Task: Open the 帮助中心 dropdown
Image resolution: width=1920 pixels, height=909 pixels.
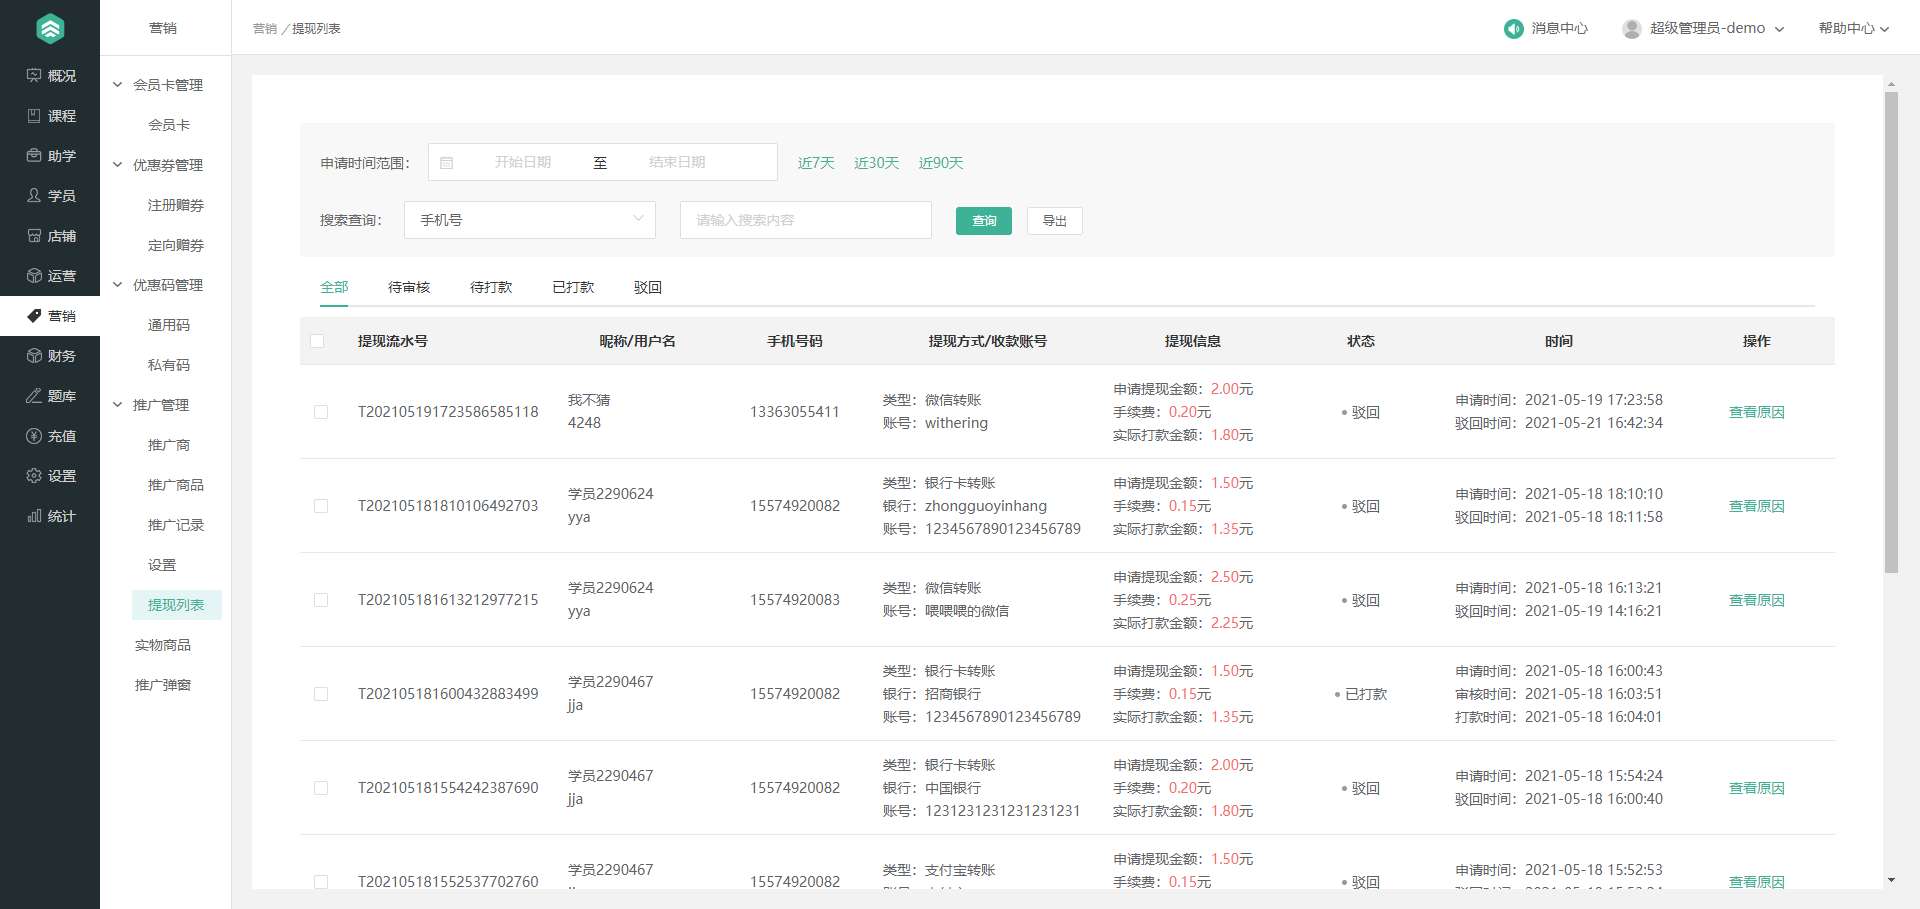Action: tap(1853, 29)
